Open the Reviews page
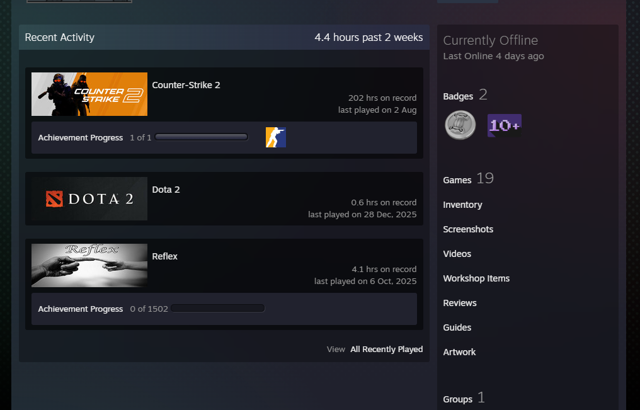 (x=460, y=303)
